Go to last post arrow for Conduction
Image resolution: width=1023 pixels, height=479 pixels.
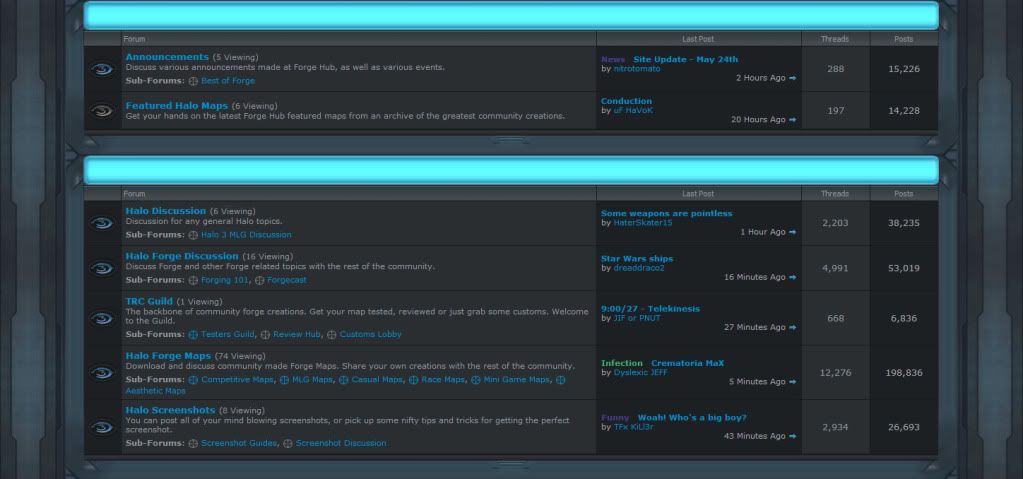pos(793,119)
